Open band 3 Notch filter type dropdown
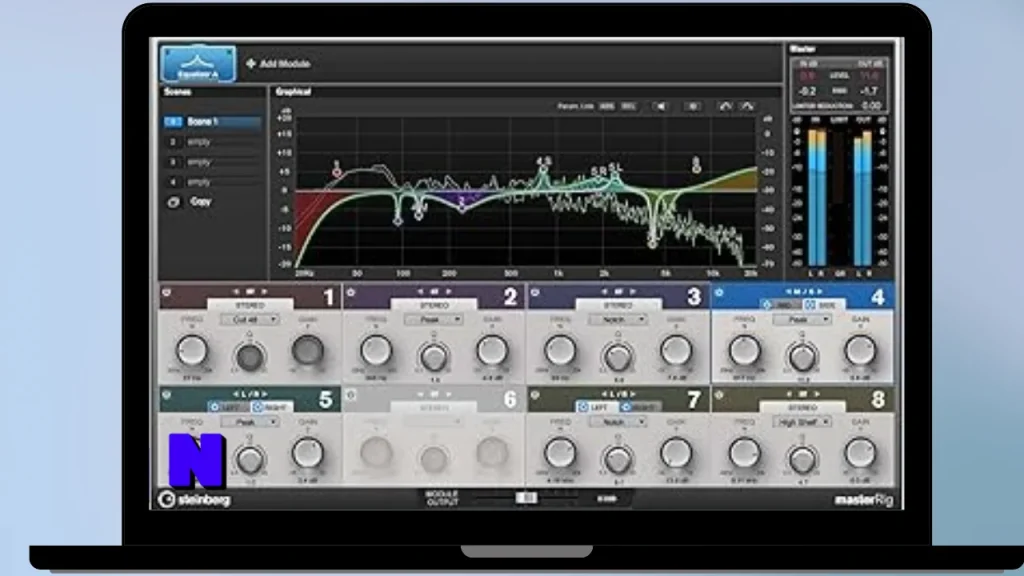Image resolution: width=1024 pixels, height=576 pixels. tap(618, 319)
